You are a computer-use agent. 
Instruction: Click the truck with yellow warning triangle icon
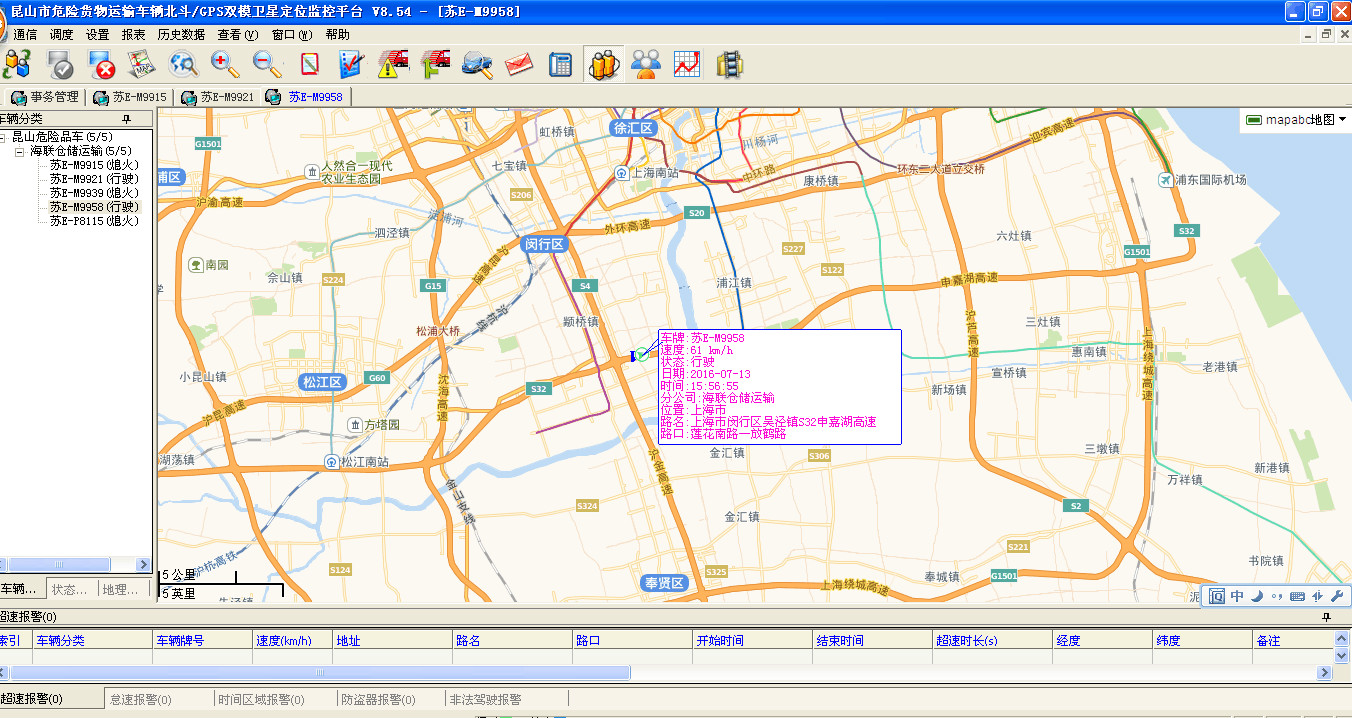[393, 64]
